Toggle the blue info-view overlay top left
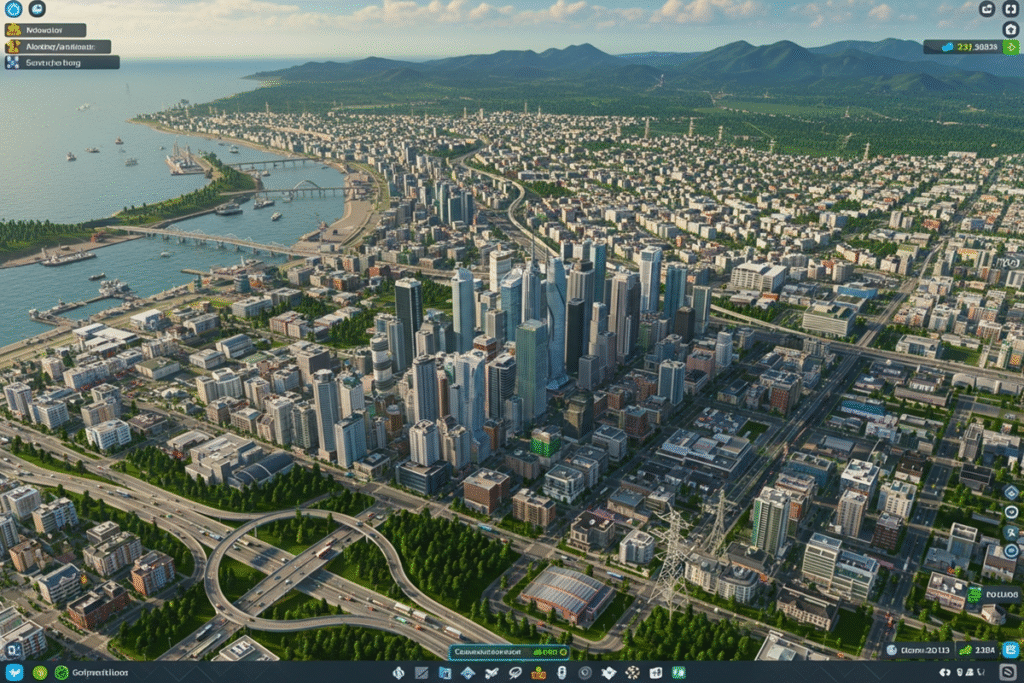This screenshot has width=1024, height=683. 13,9
